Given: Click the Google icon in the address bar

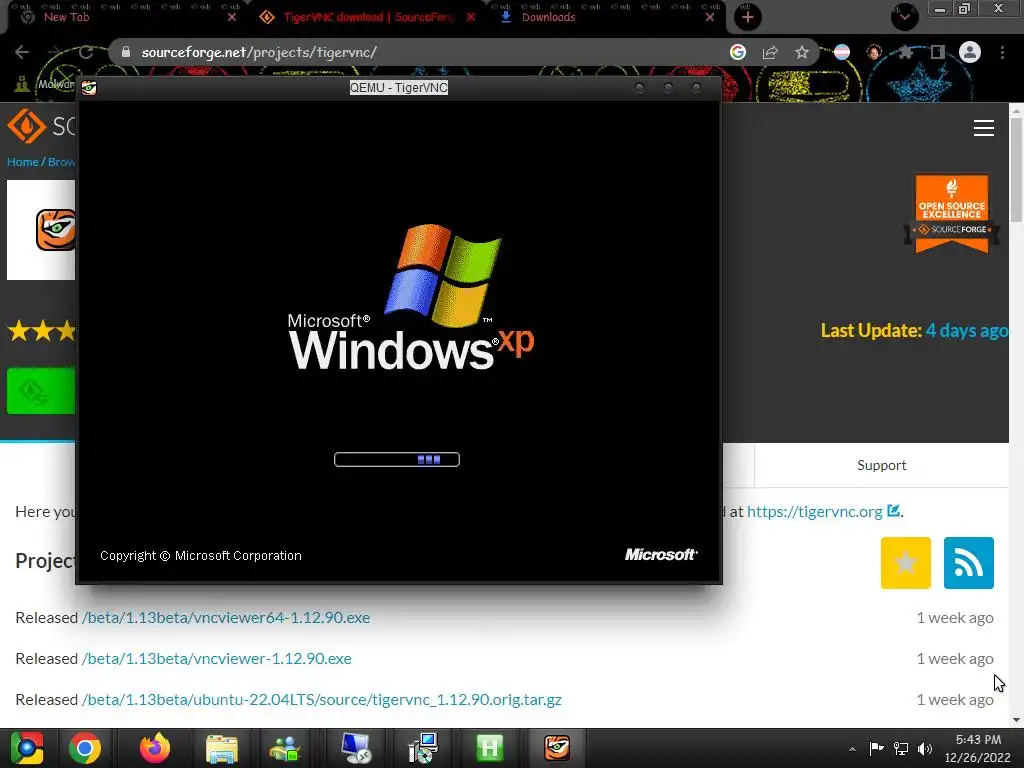Looking at the screenshot, I should (x=738, y=52).
